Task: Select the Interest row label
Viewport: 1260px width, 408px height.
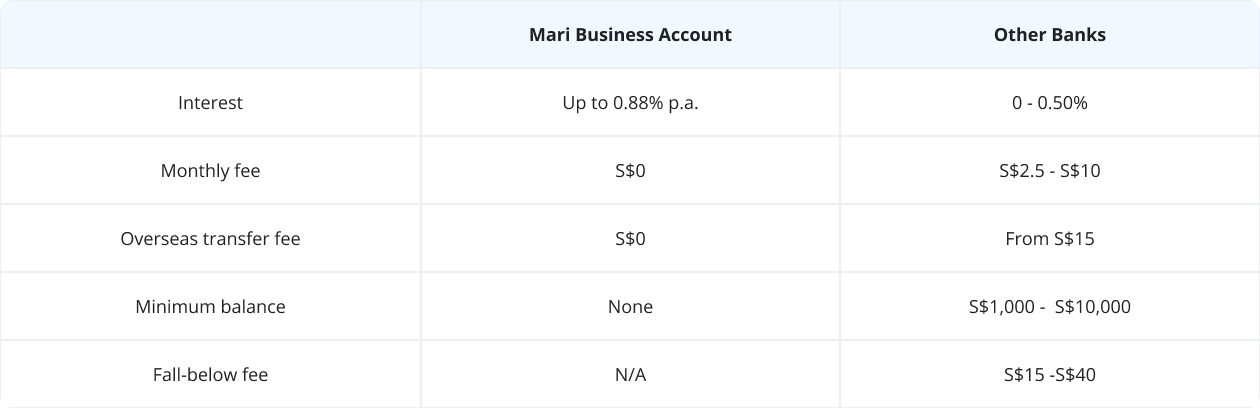Action: (x=210, y=103)
